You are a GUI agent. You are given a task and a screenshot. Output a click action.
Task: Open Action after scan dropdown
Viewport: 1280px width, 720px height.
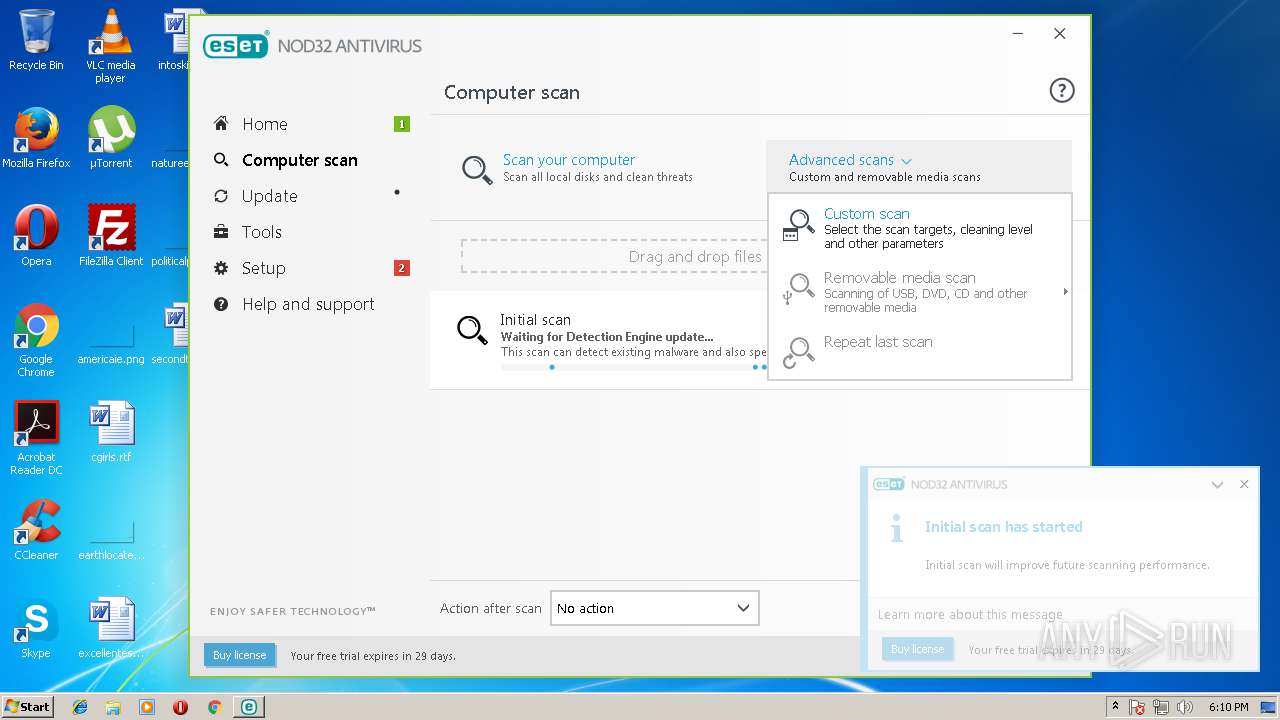[654, 608]
